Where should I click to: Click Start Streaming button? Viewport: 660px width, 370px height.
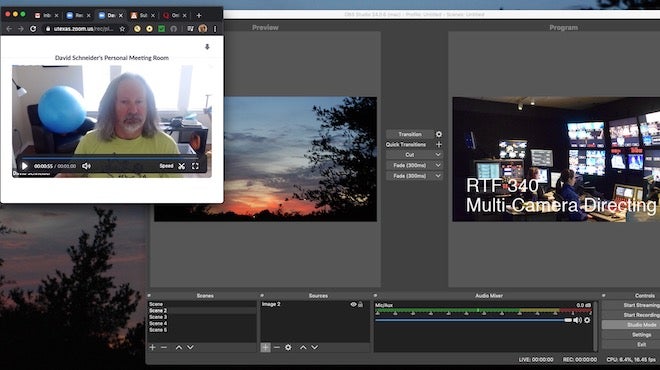pos(631,305)
